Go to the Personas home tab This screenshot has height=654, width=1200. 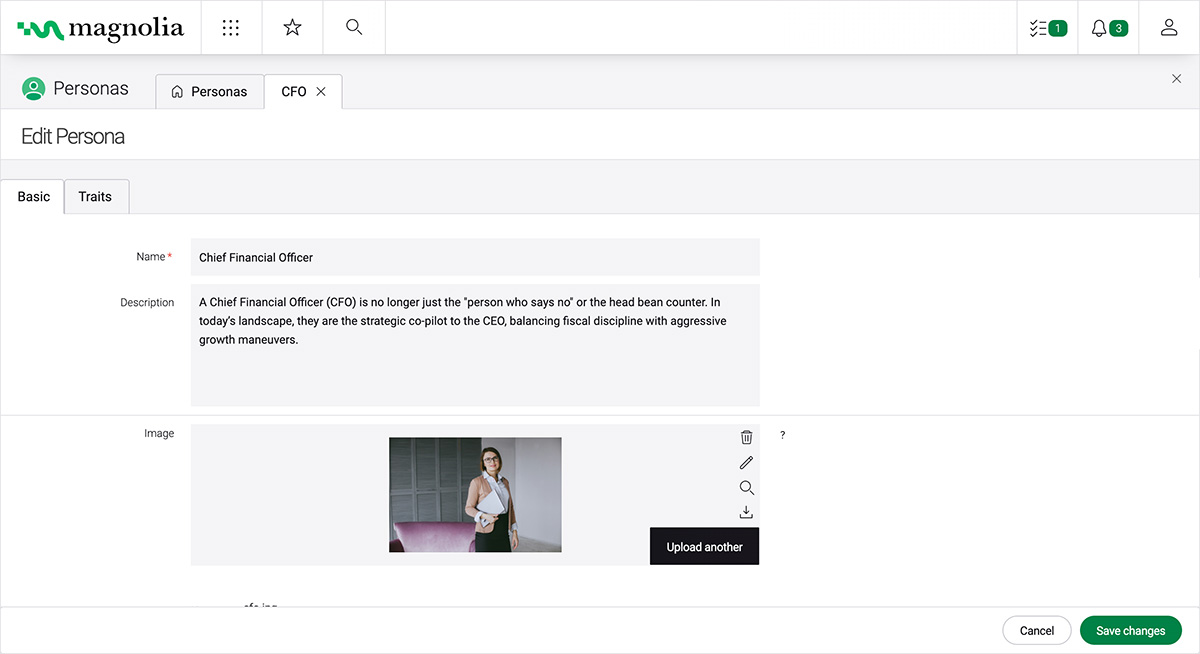pos(209,92)
